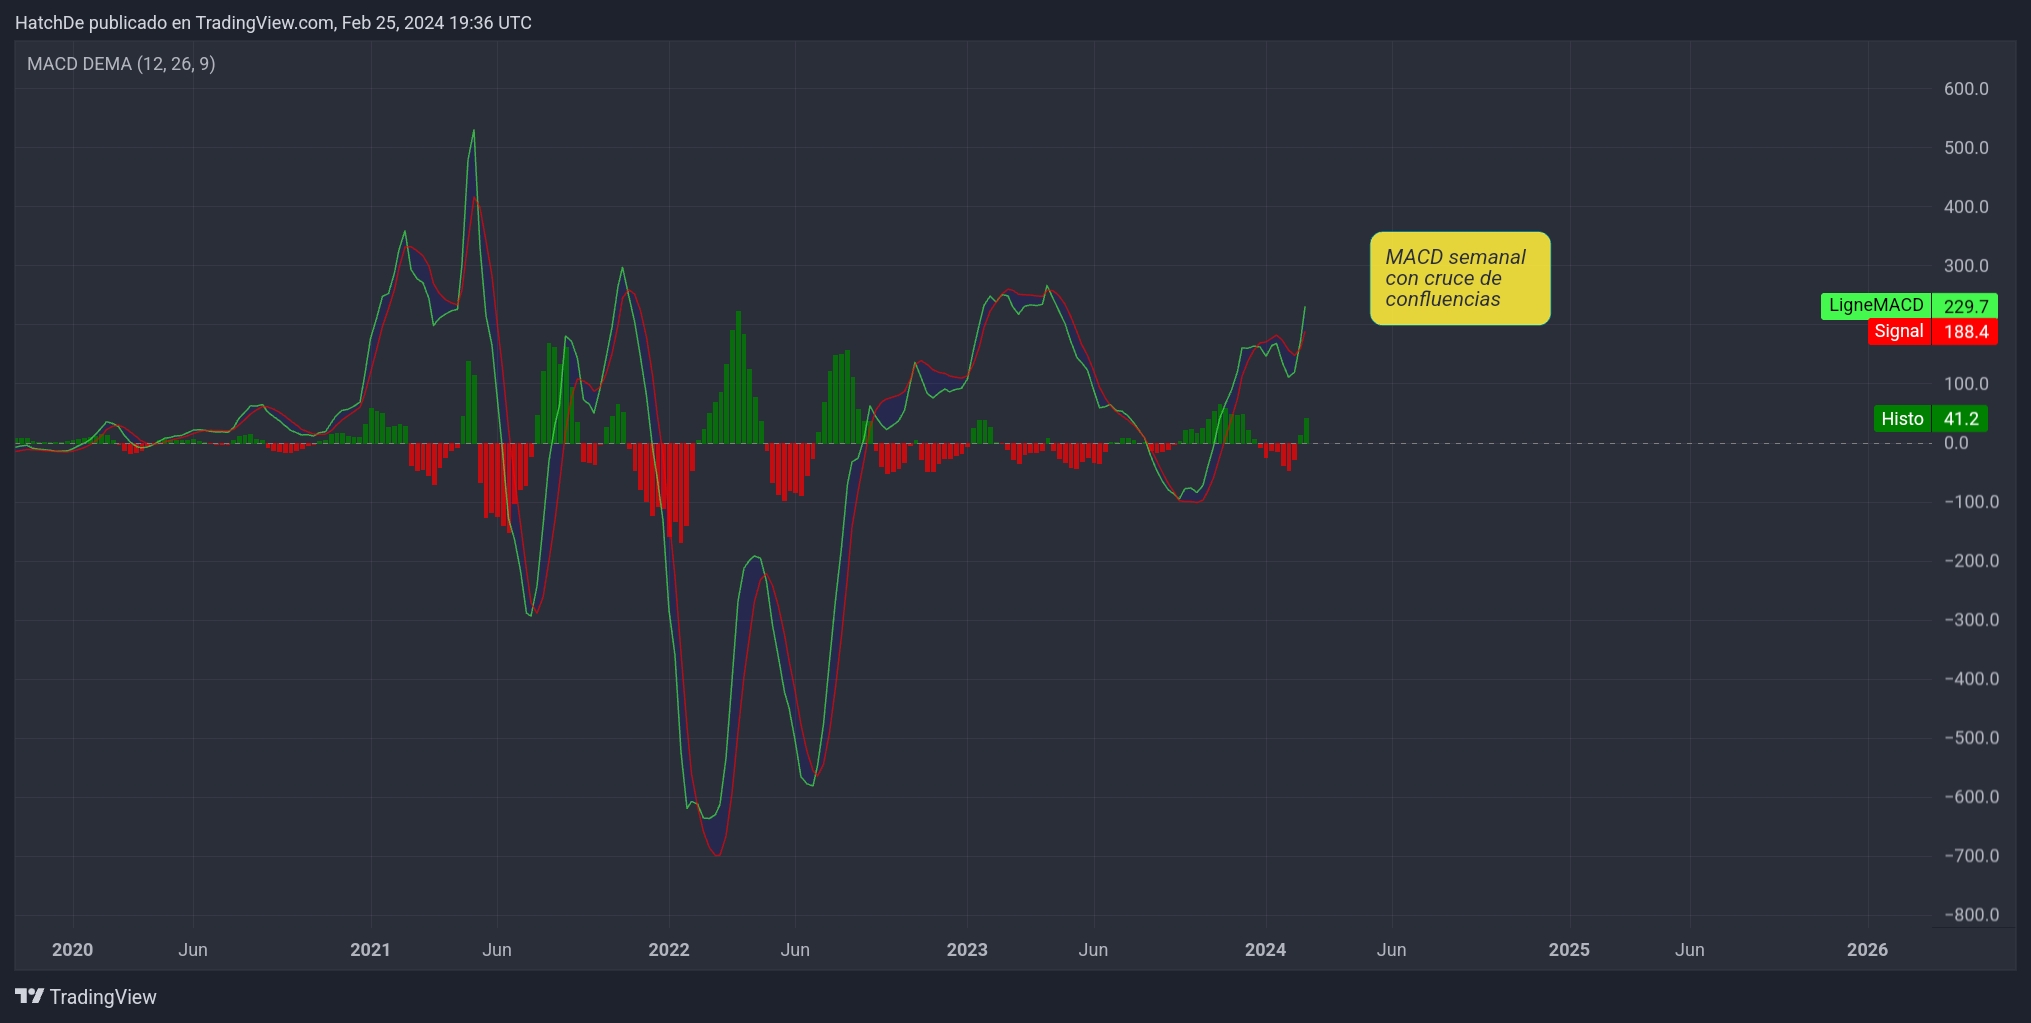Open TradingView.com from the header link

[264, 22]
